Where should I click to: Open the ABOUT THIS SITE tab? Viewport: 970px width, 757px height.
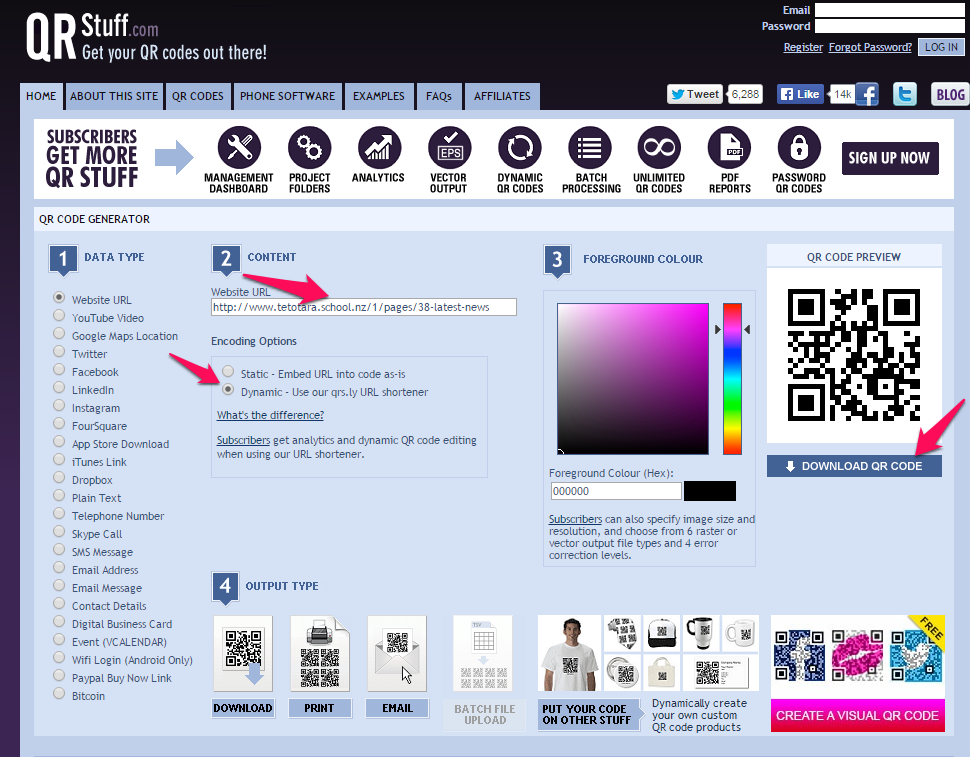click(x=114, y=96)
